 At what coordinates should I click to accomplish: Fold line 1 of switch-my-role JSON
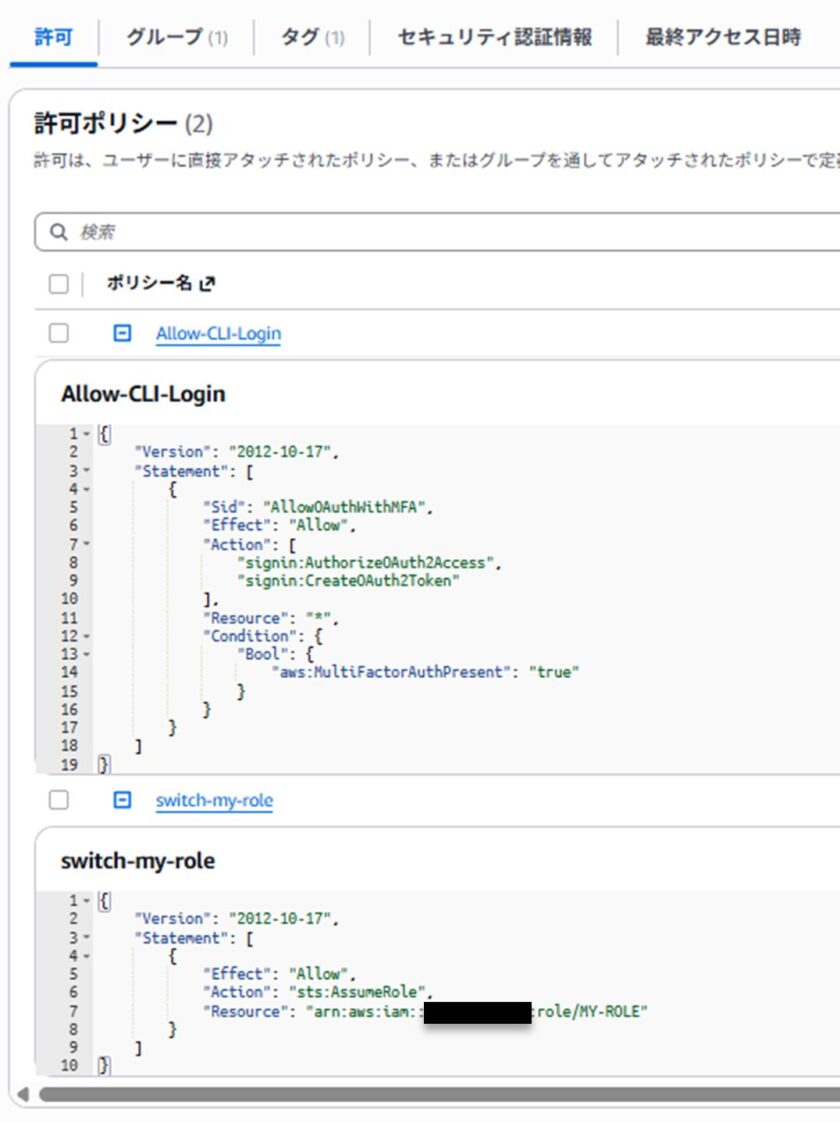(x=87, y=900)
